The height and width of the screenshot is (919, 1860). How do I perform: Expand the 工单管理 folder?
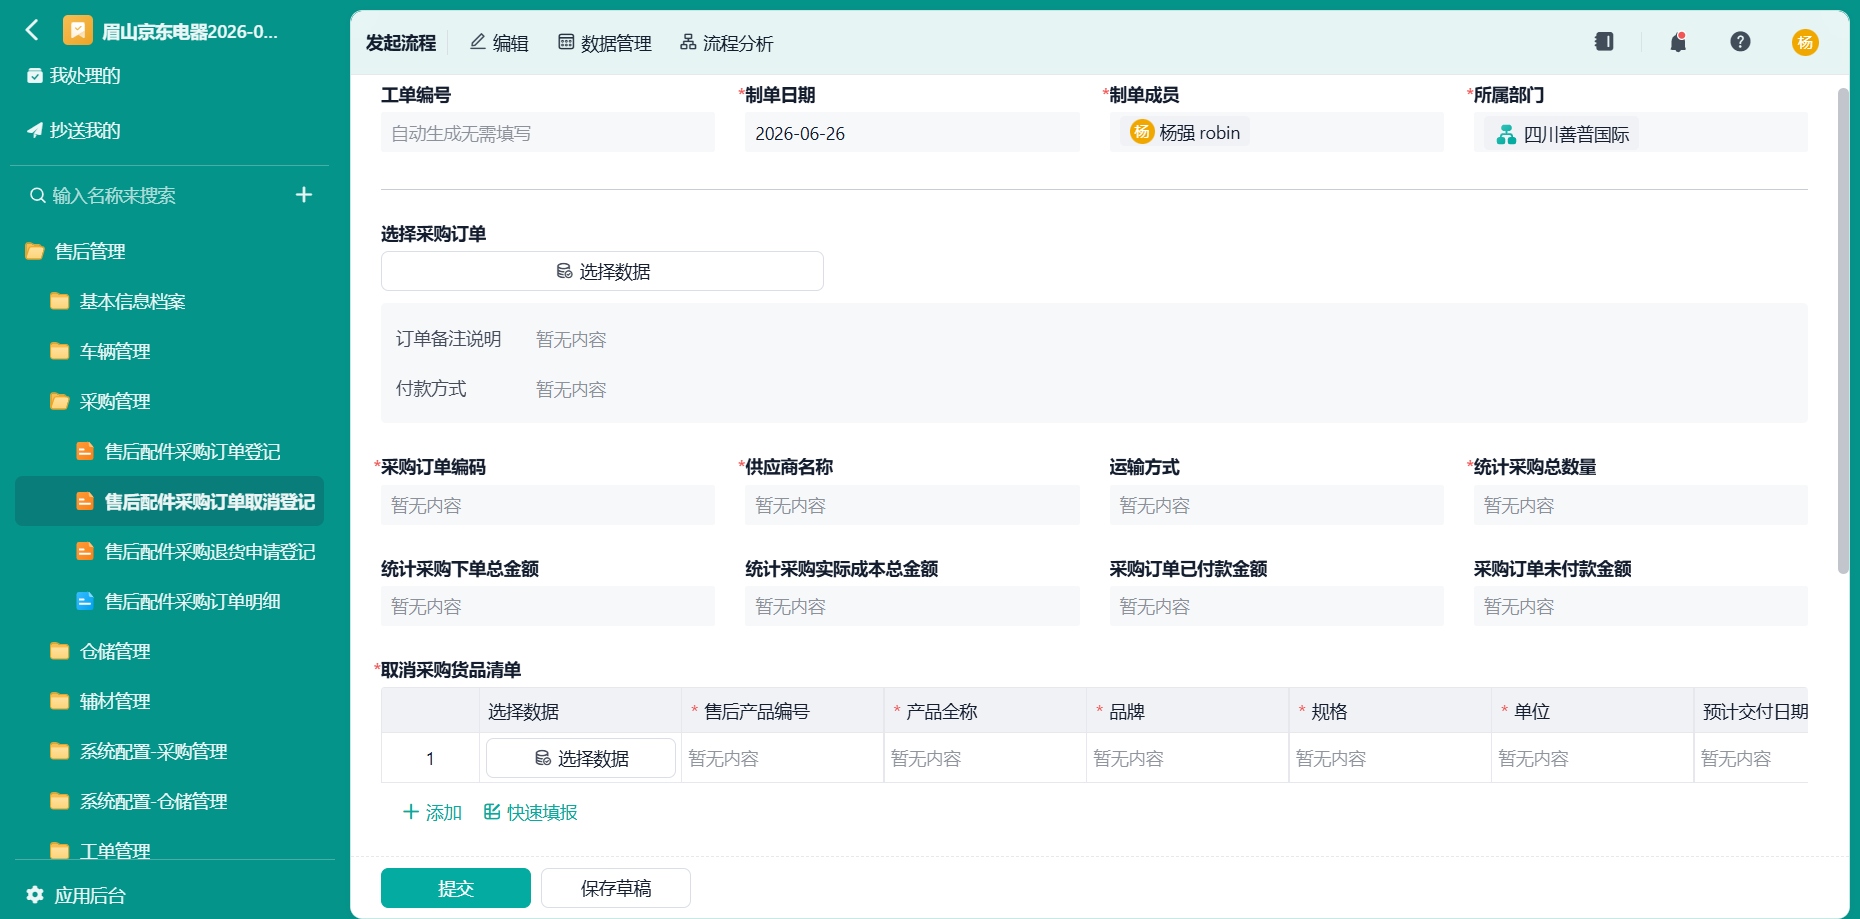click(60, 850)
